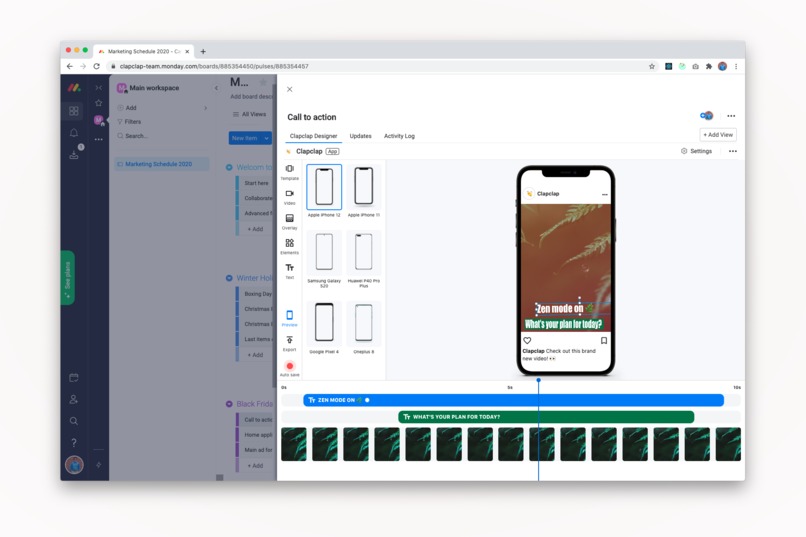Click the blue playhead handle on timeline
This screenshot has width=806, height=537.
pos(538,380)
